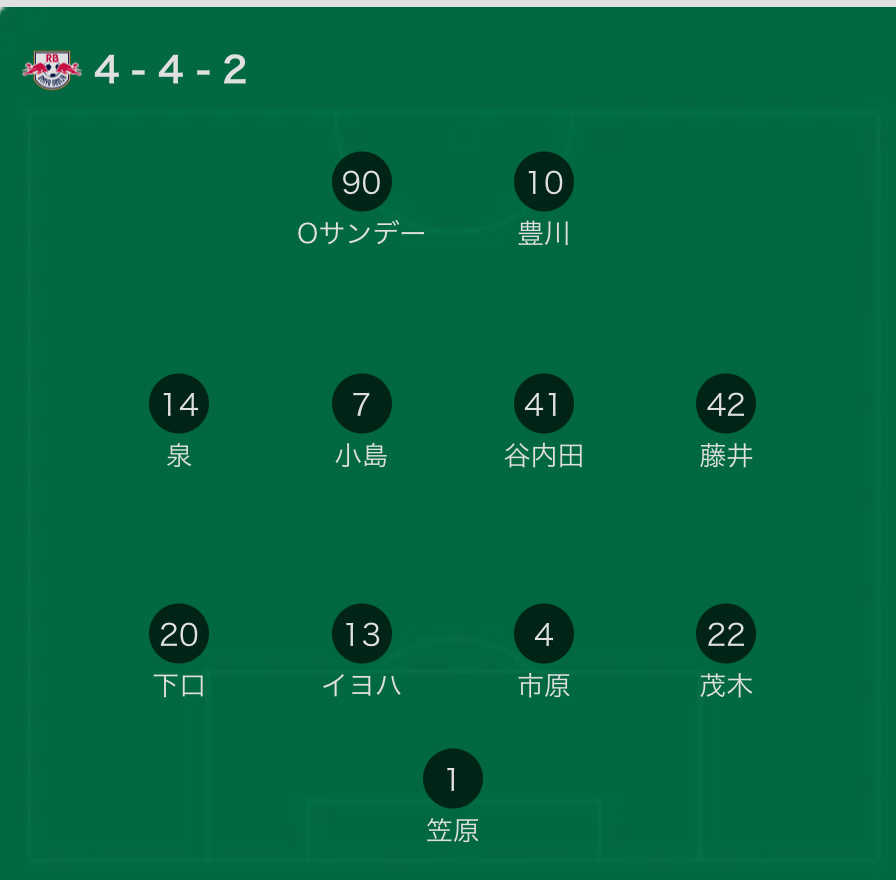Click the 藤井 player name

point(726,456)
